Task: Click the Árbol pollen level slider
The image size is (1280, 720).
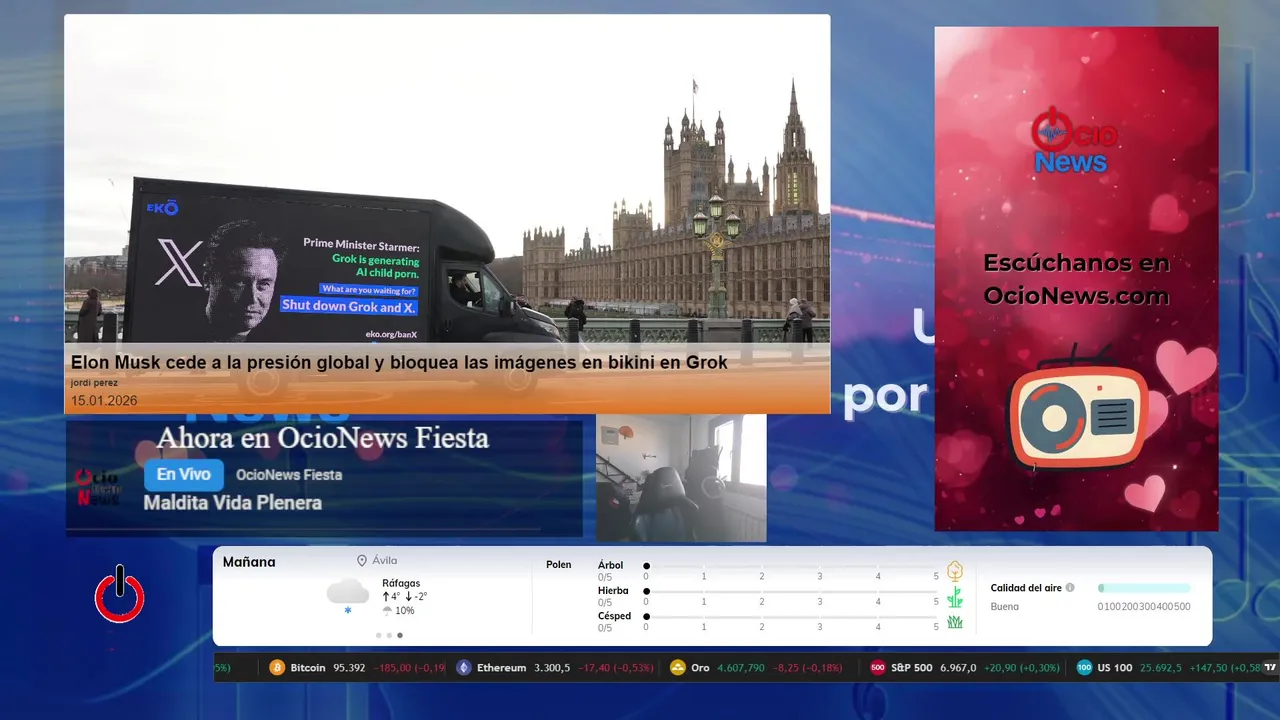Action: pyautogui.click(x=791, y=566)
